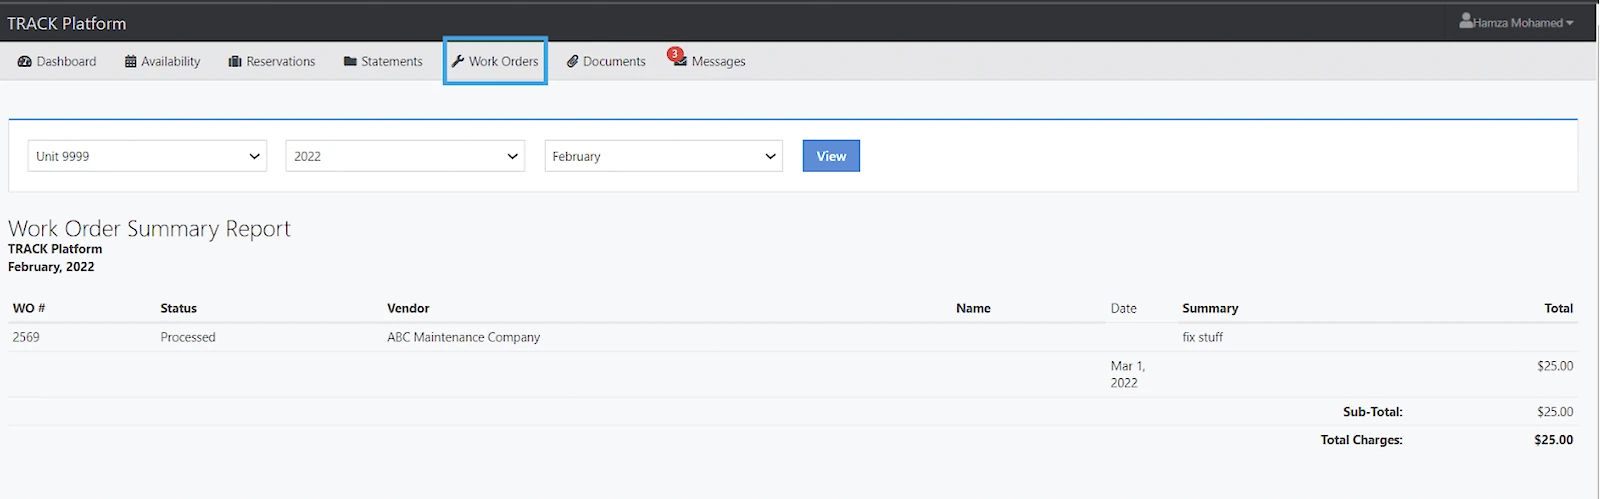Click the Statements folder icon

(x=350, y=62)
